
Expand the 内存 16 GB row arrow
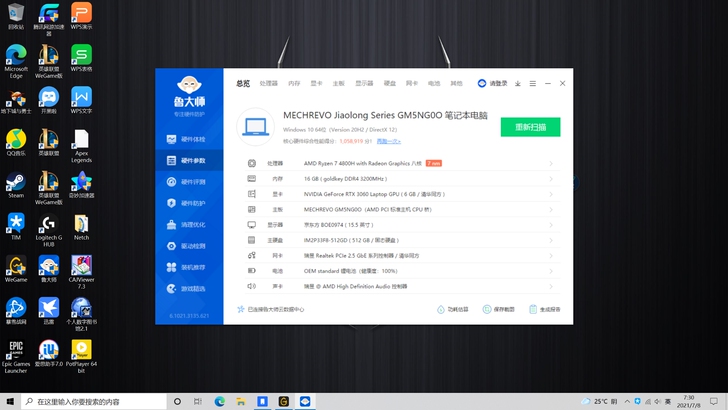[x=551, y=179]
